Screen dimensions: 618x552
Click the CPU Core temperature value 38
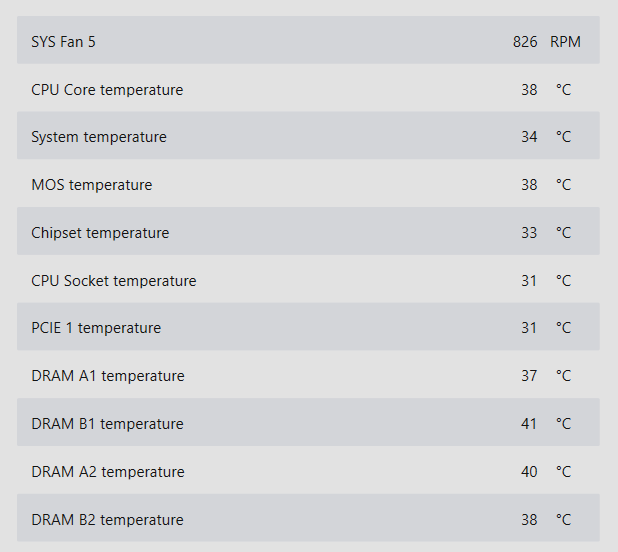529,90
